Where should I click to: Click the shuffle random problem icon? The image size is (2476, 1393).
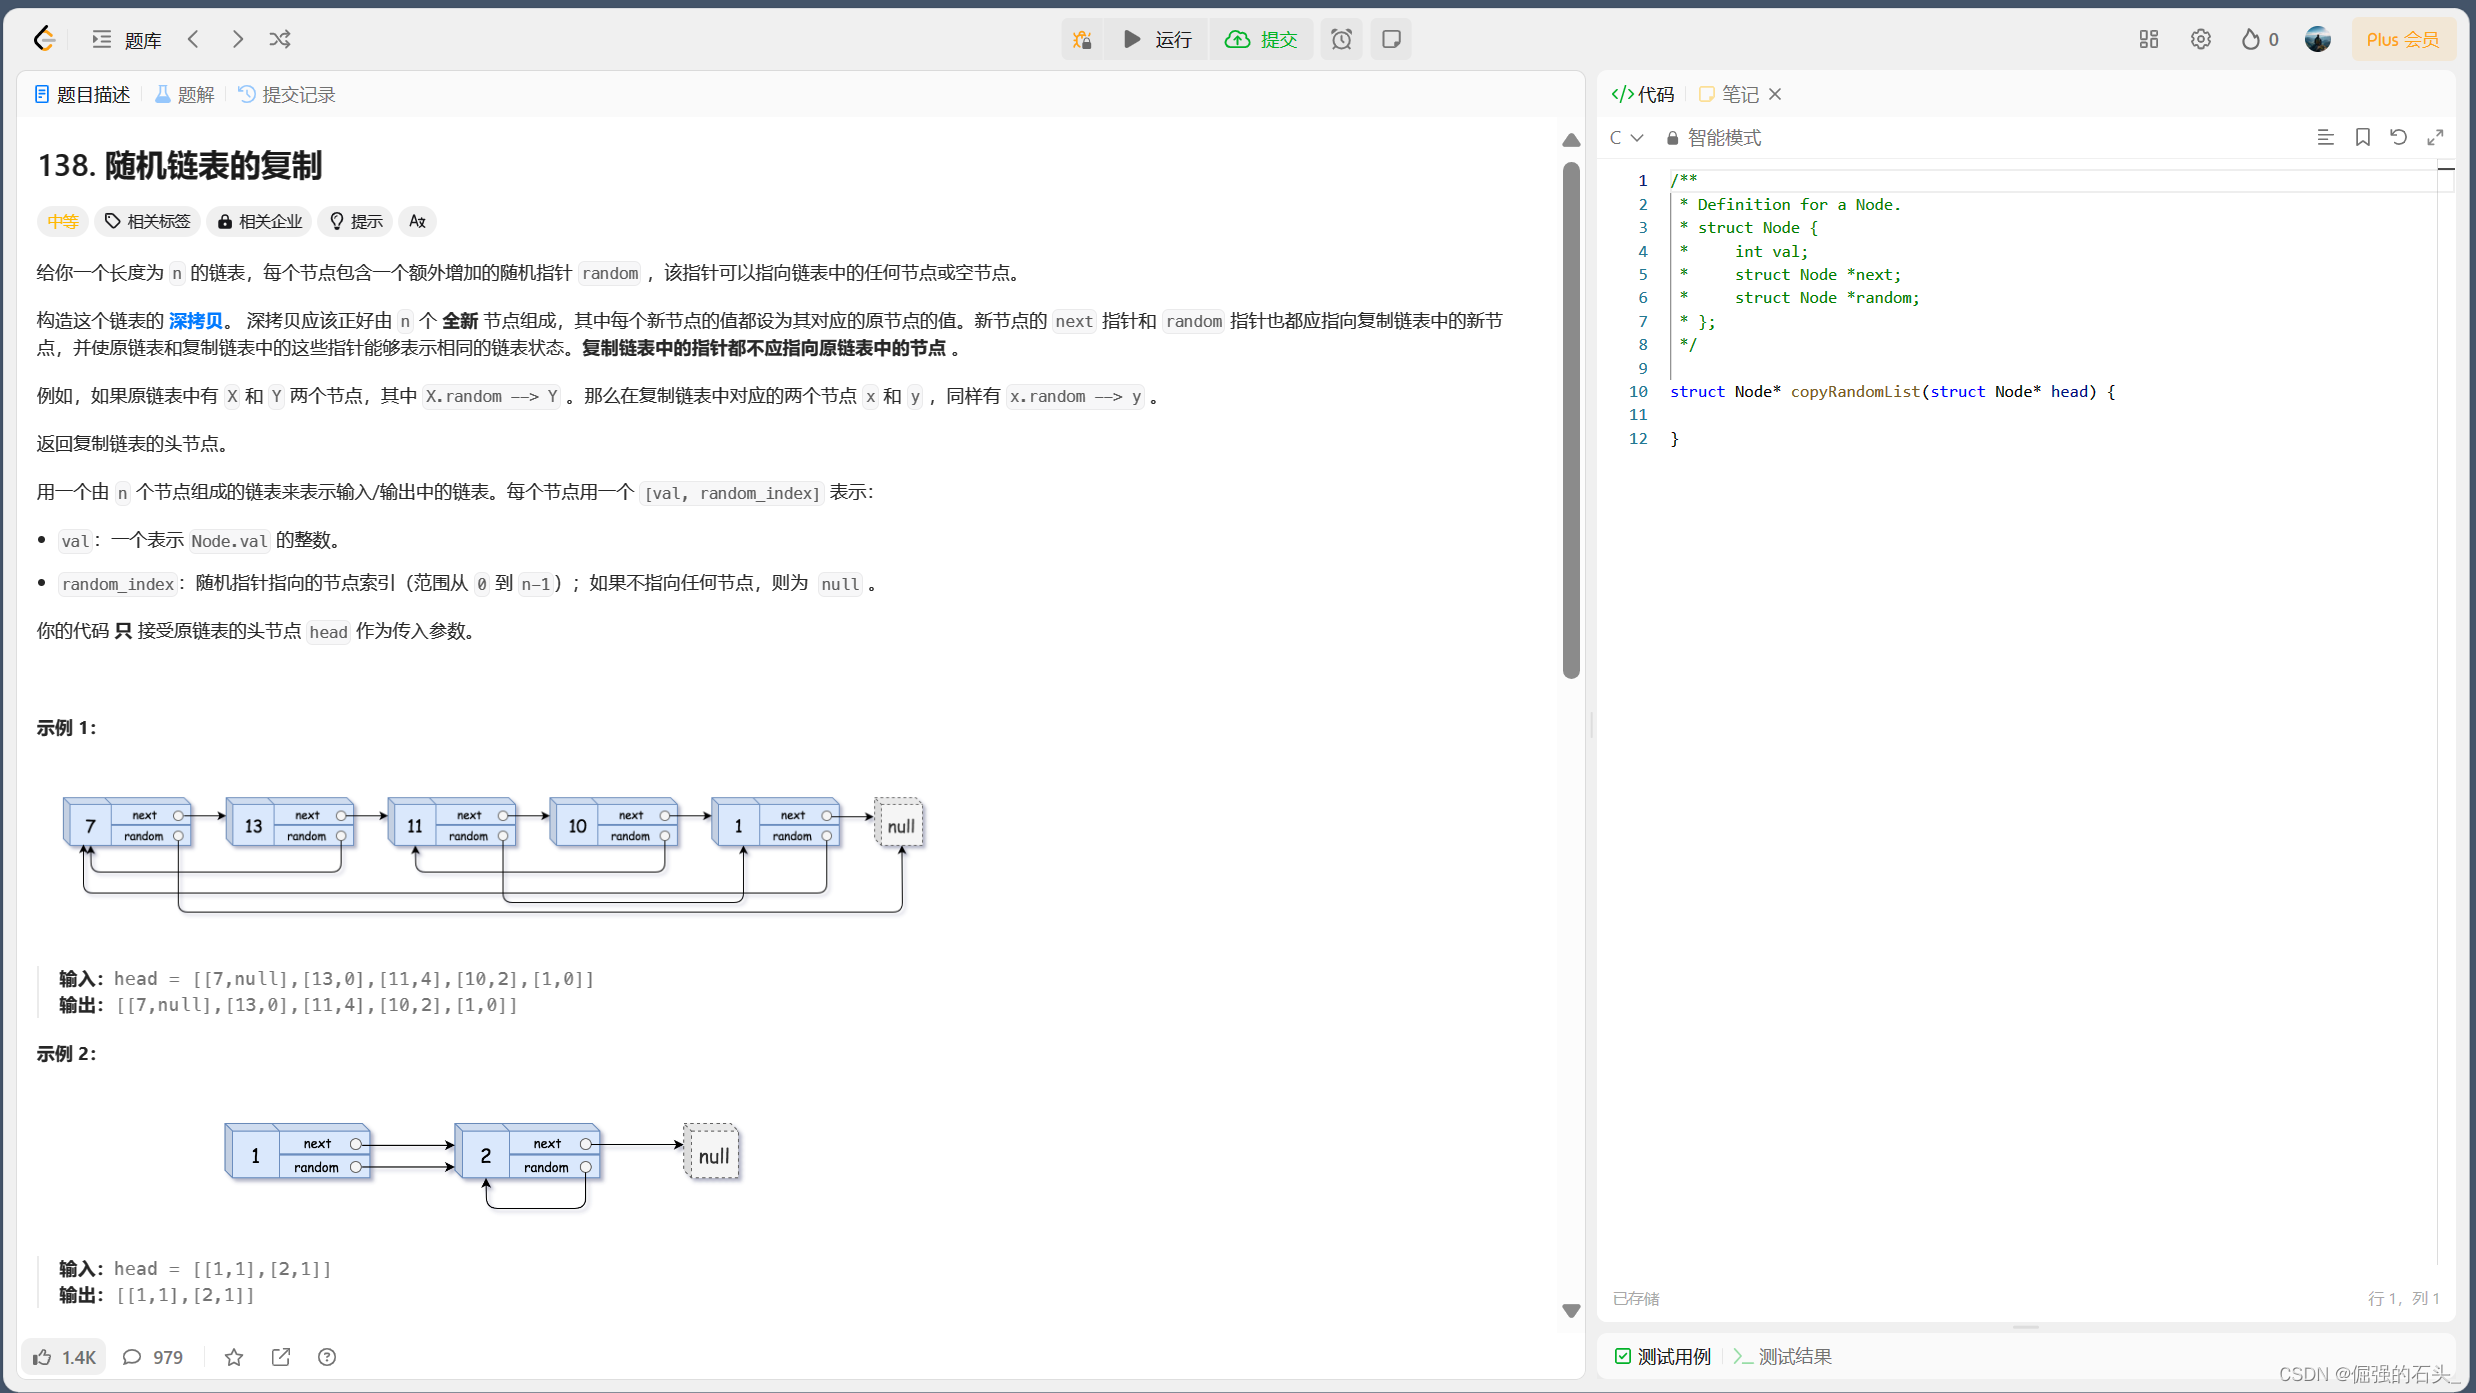point(280,39)
